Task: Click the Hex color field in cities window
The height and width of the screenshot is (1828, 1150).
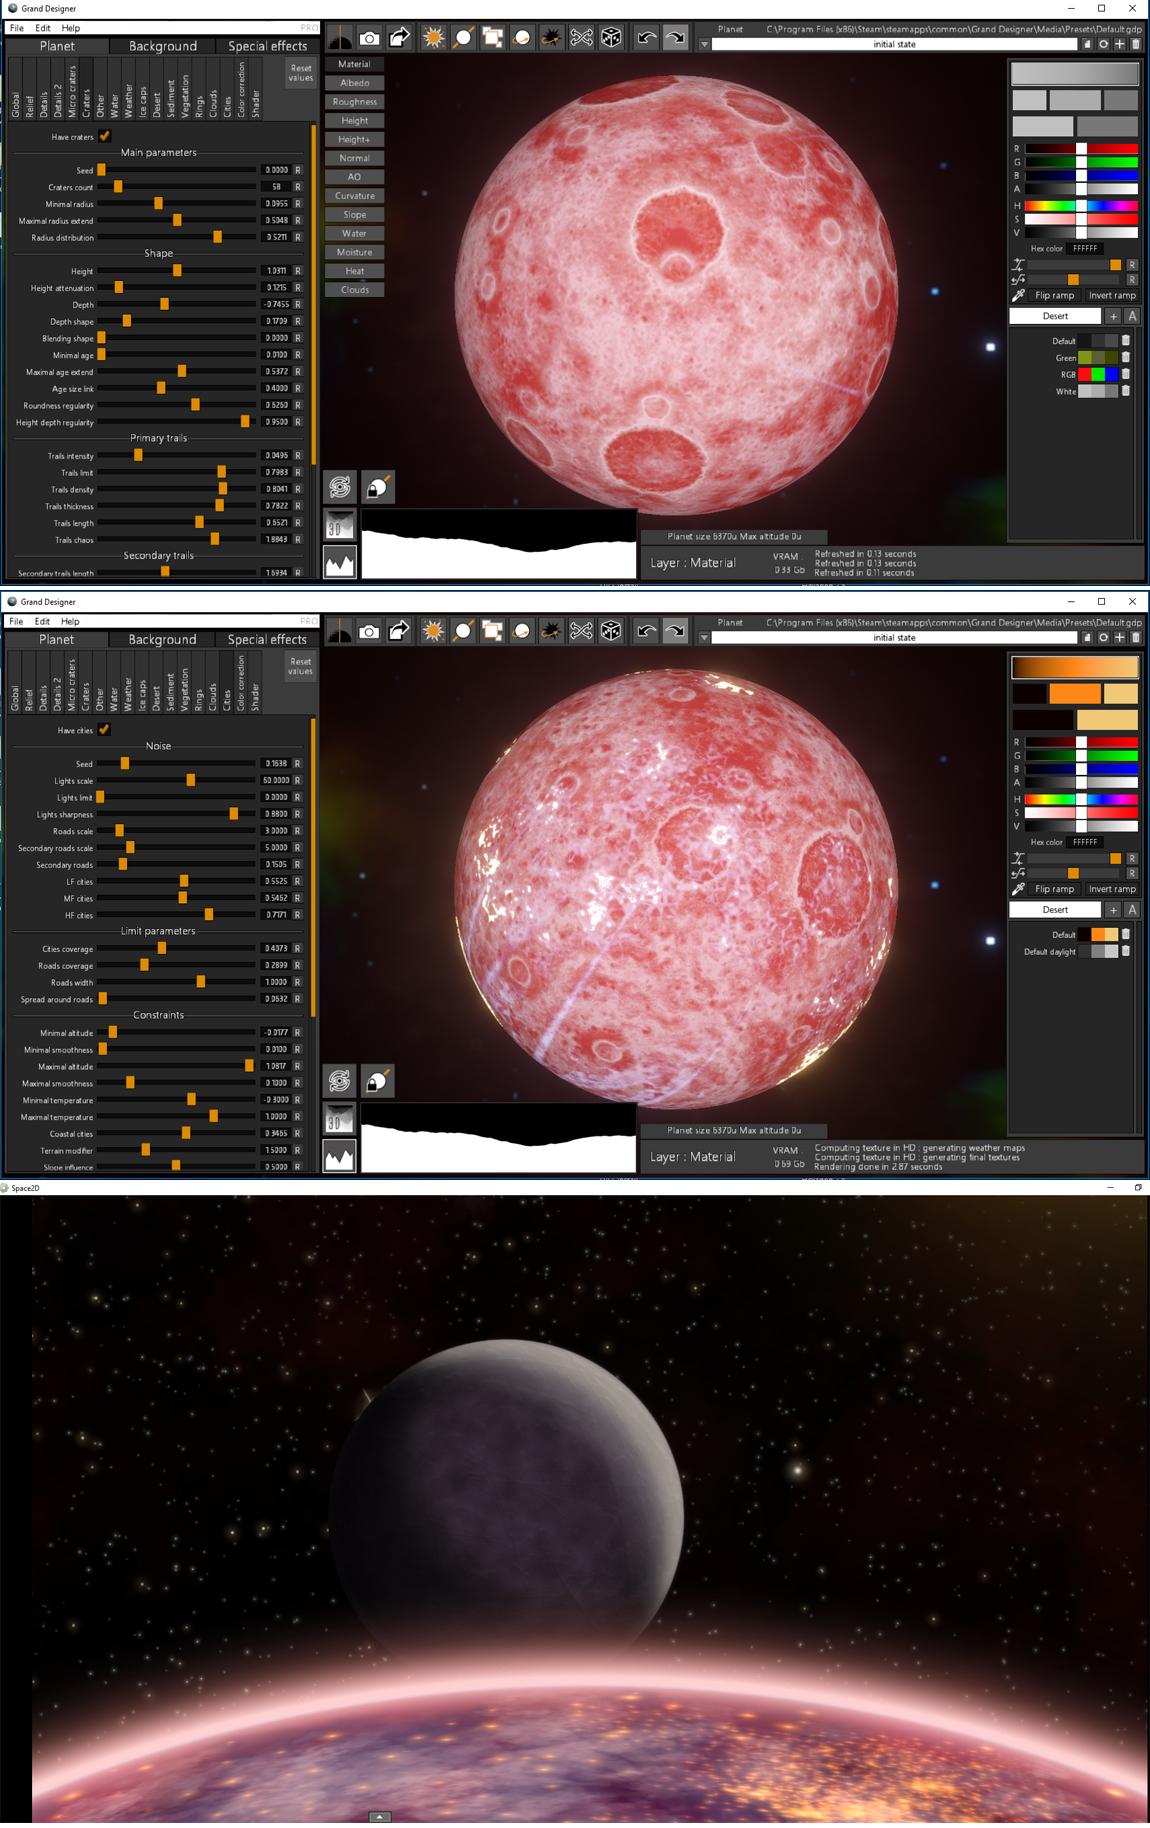Action: pyautogui.click(x=1085, y=842)
